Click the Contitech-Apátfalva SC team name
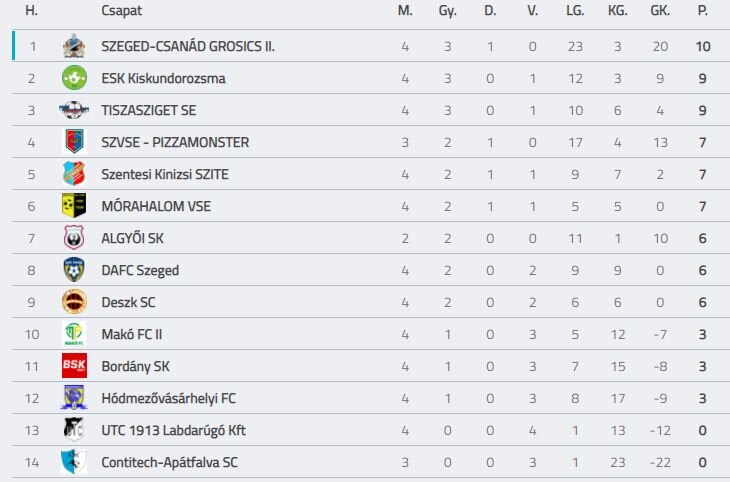Viewport: 730px width, 482px height. [169, 462]
